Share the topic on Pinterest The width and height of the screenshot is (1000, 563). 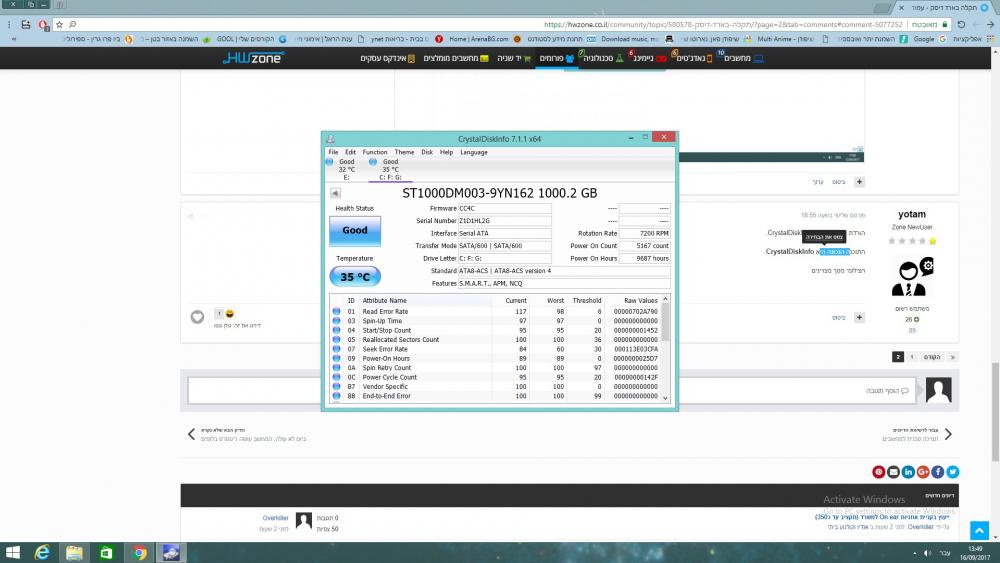tap(879, 472)
